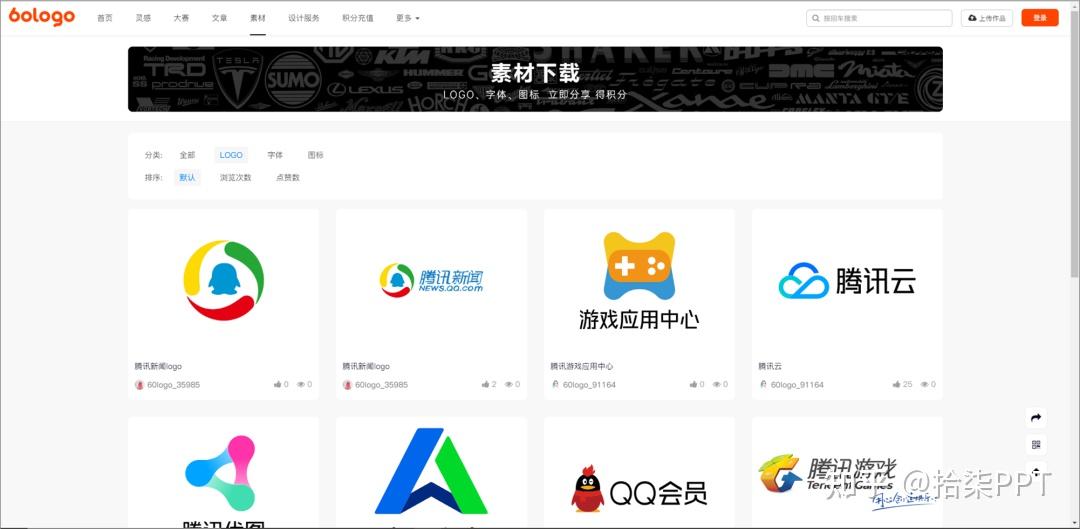This screenshot has height=529, width=1080.
Task: Click like icon on first 腾讯新闻logo card
Action: pos(278,384)
